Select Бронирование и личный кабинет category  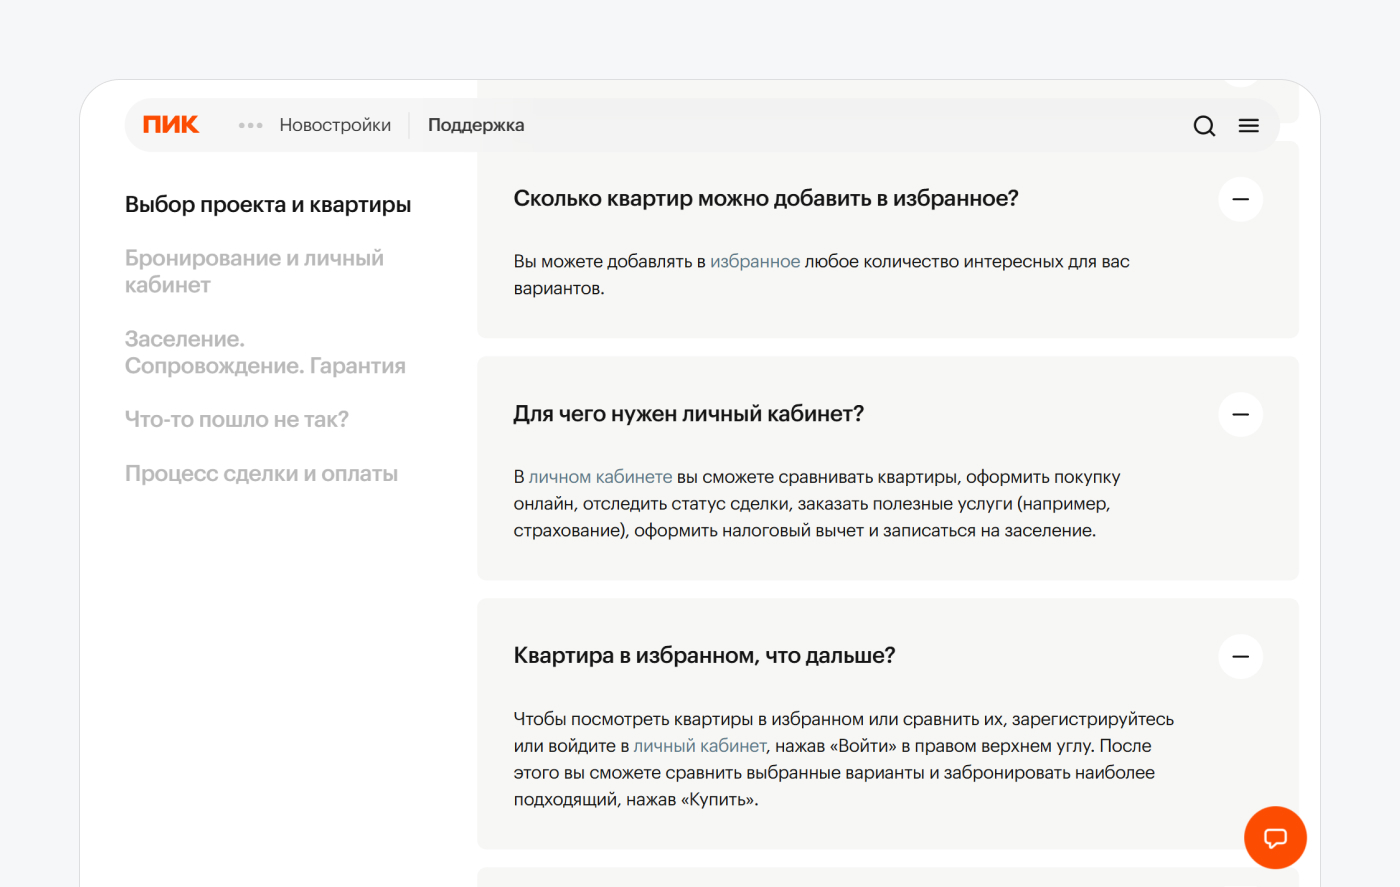pyautogui.click(x=254, y=272)
